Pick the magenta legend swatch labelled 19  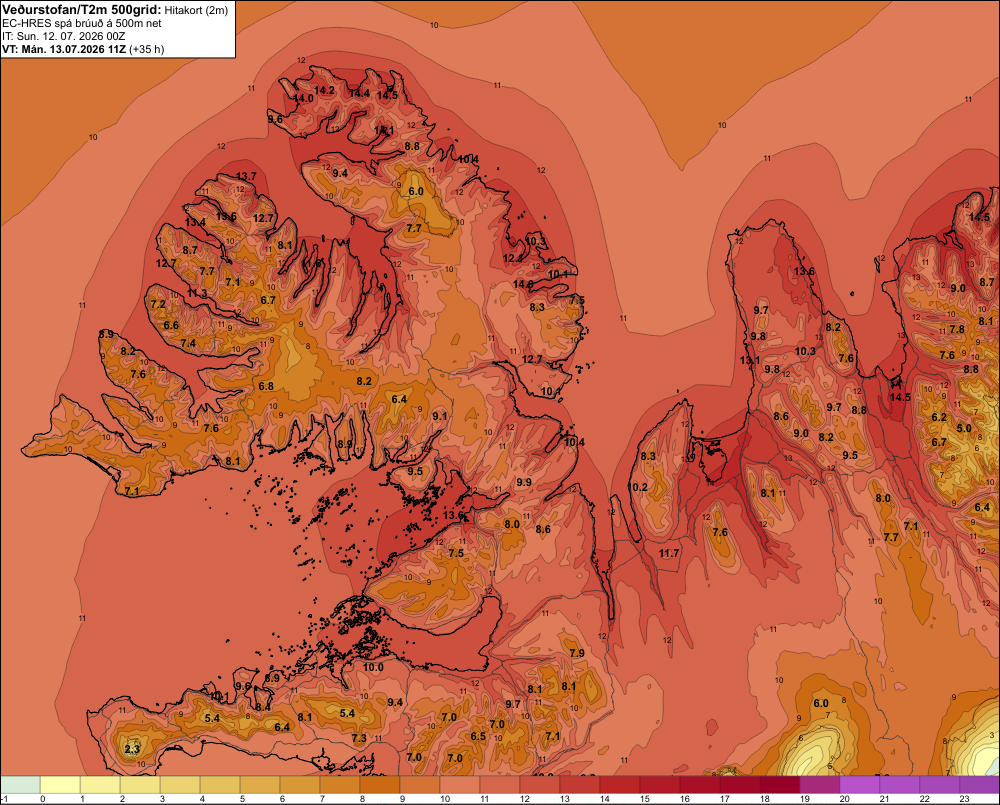(x=820, y=785)
